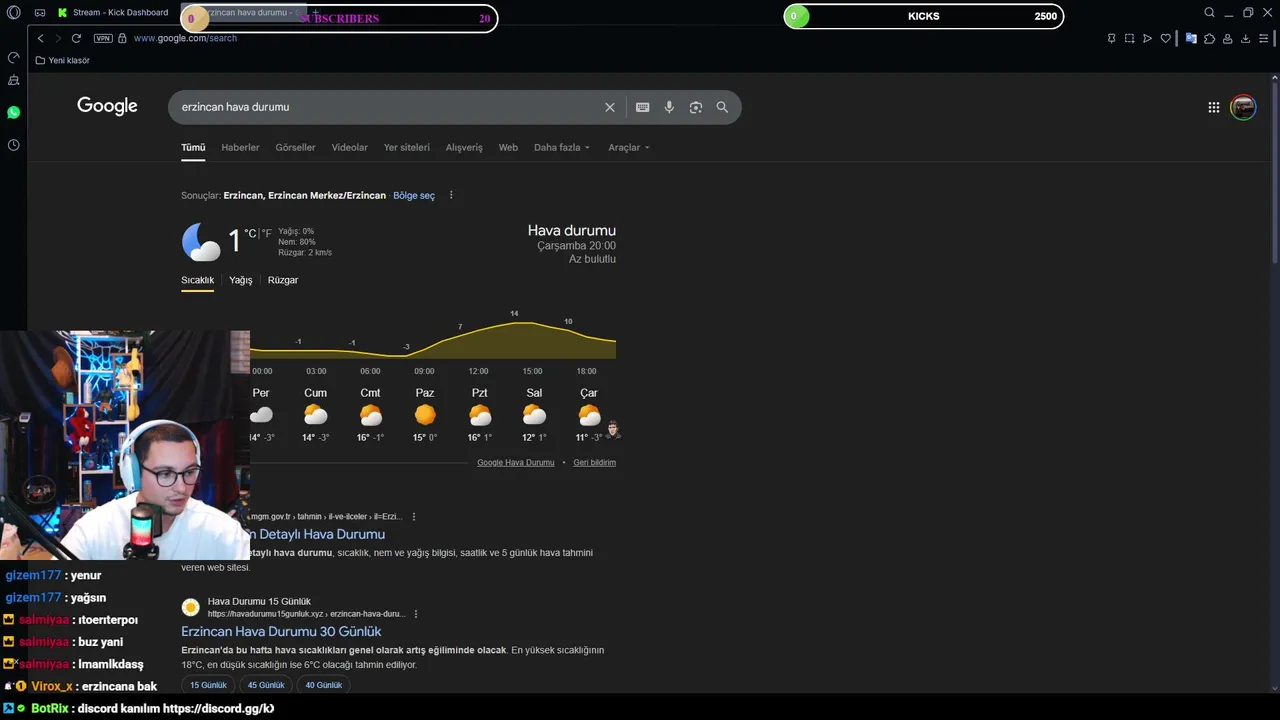
Task: Take a snapshot with the capture icon
Action: coord(1129,38)
